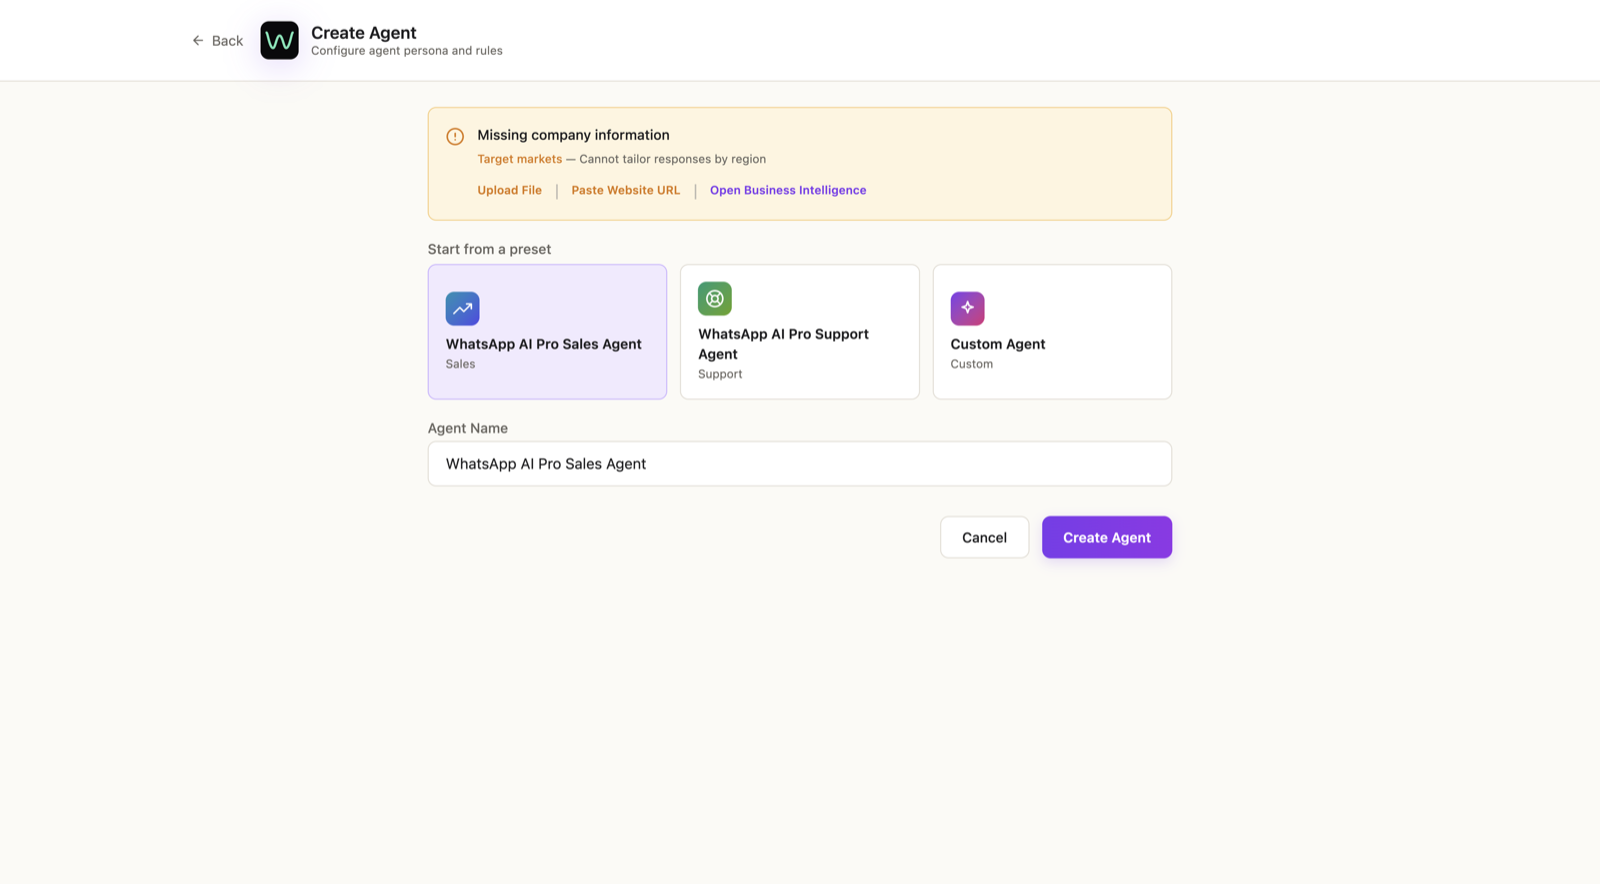Viewport: 1600px width, 884px height.
Task: Open the Upload File link
Action: [x=509, y=190]
